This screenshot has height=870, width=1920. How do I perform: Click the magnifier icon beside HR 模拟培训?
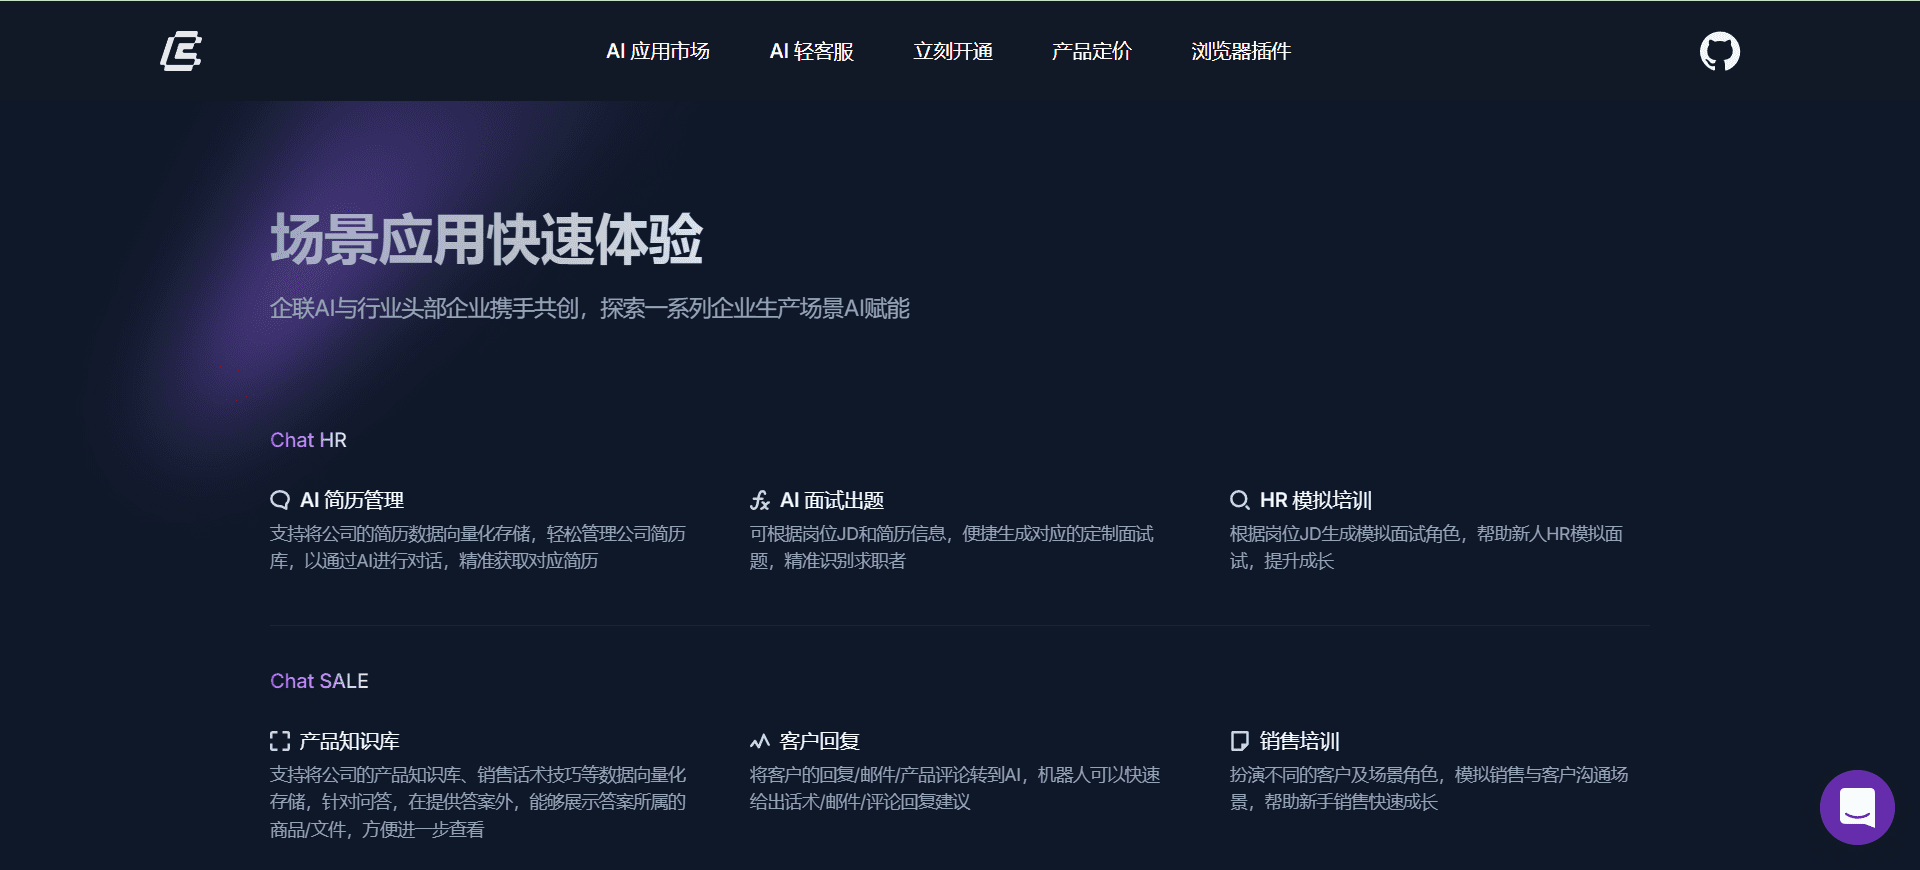(1240, 500)
